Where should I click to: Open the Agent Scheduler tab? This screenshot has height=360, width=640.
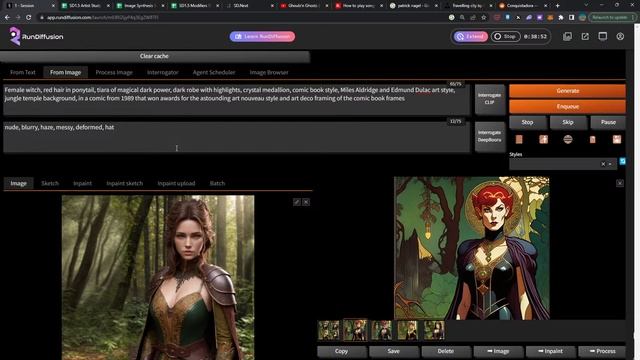214,72
